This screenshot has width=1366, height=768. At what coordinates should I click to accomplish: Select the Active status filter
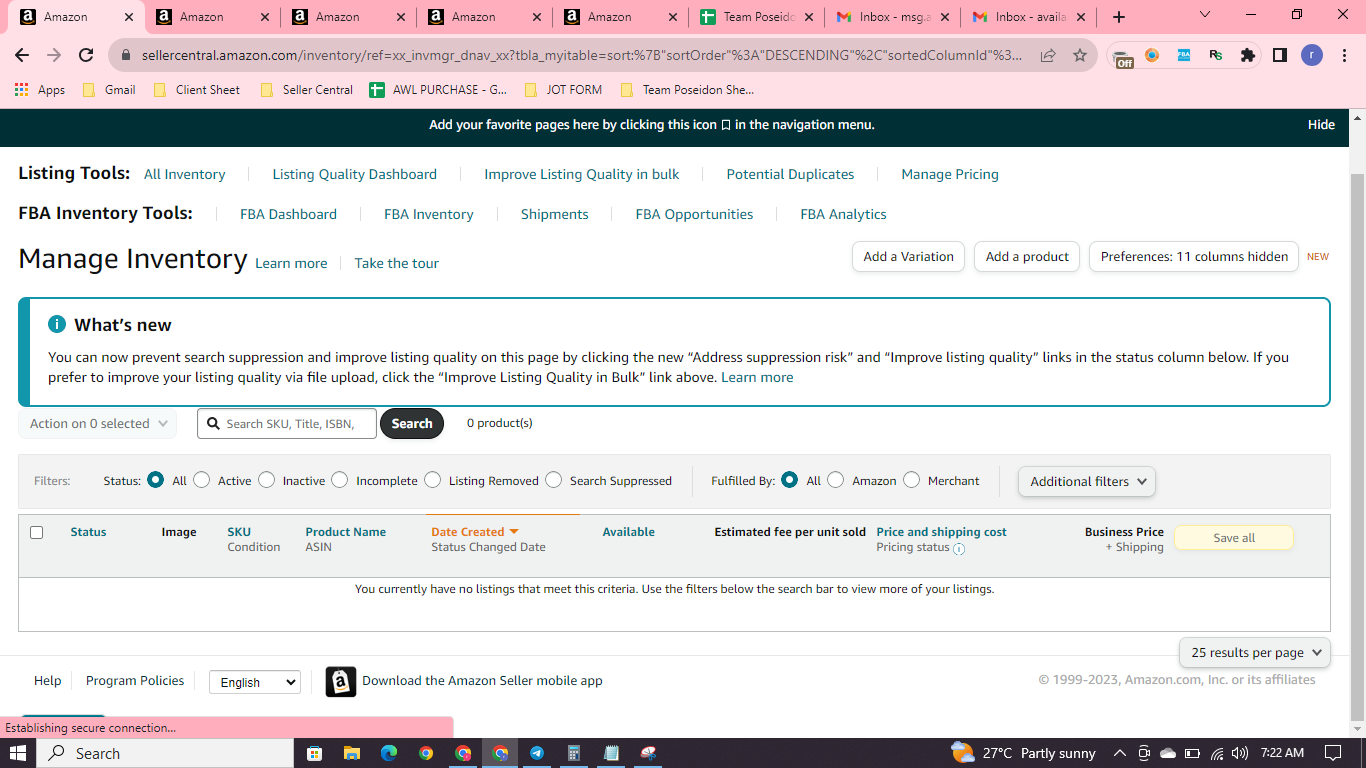pyautogui.click(x=202, y=480)
